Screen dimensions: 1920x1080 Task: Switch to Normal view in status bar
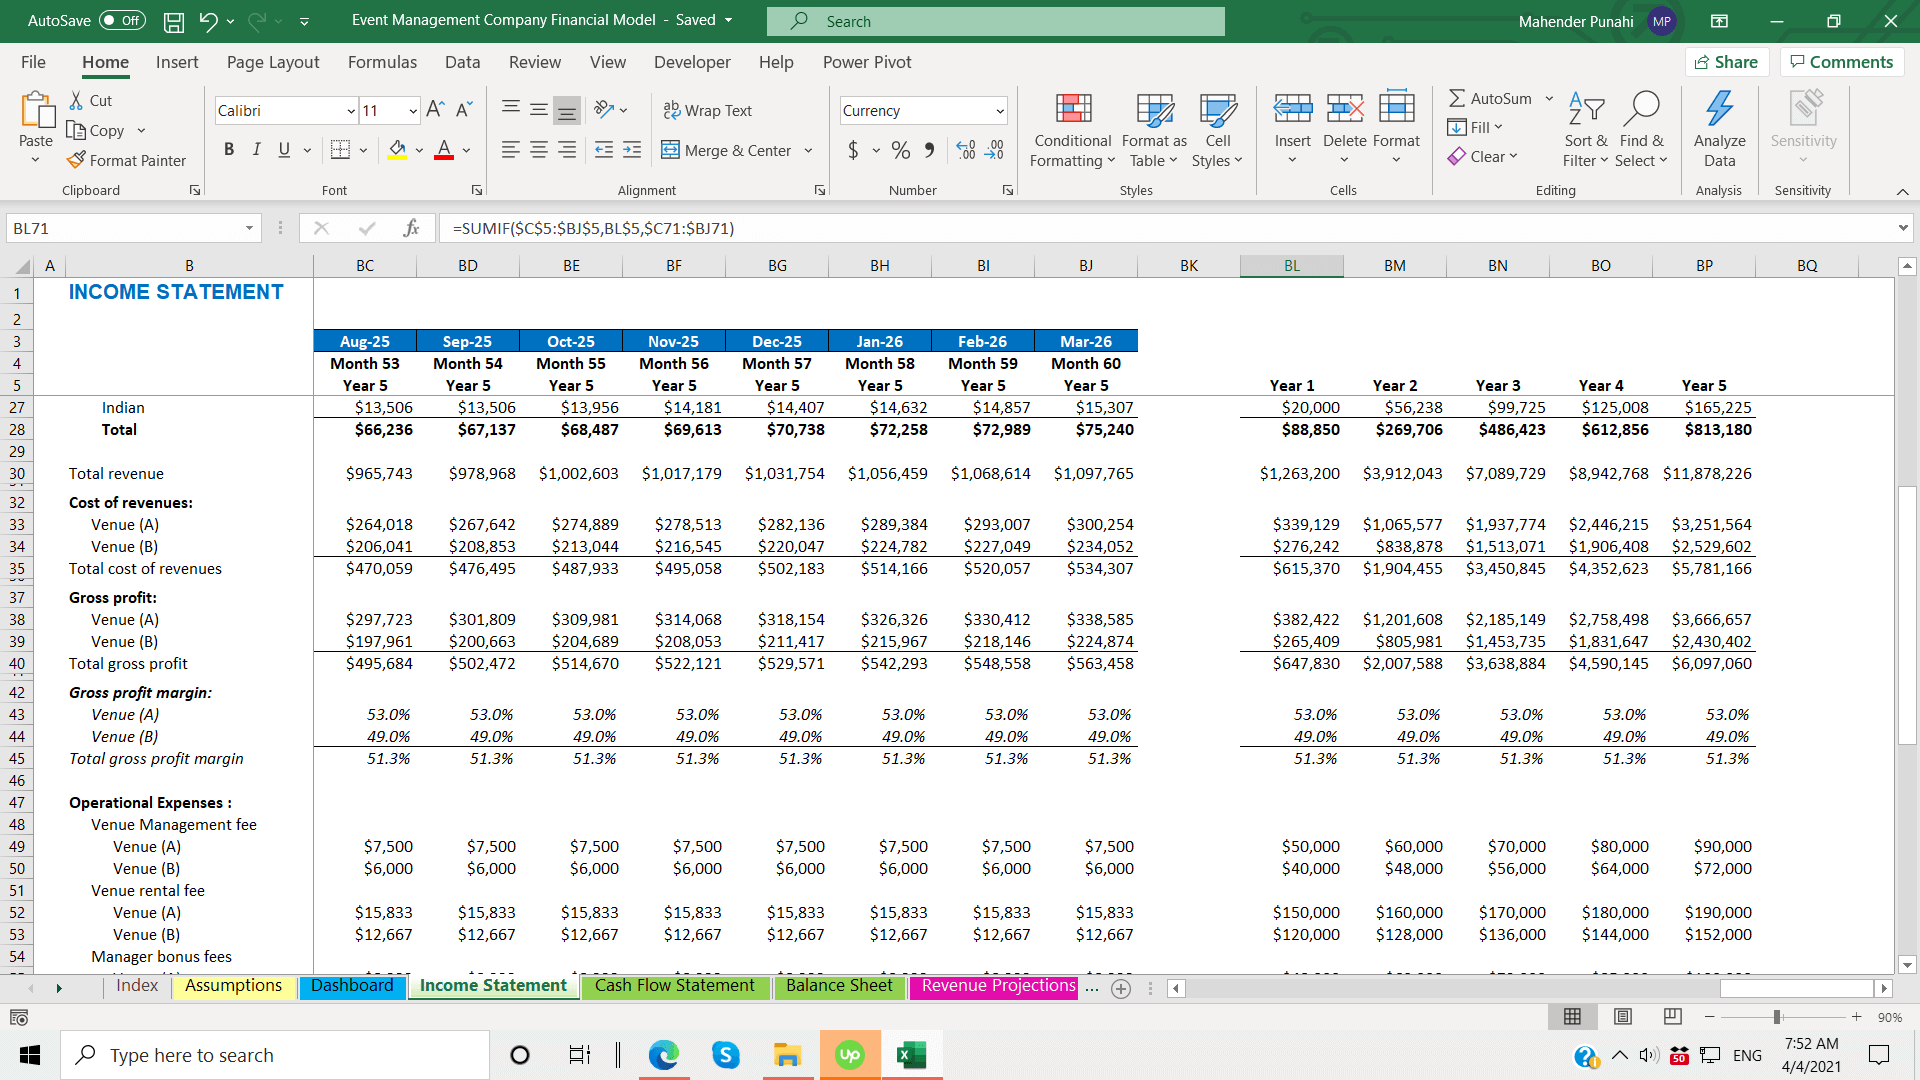[1572, 1017]
